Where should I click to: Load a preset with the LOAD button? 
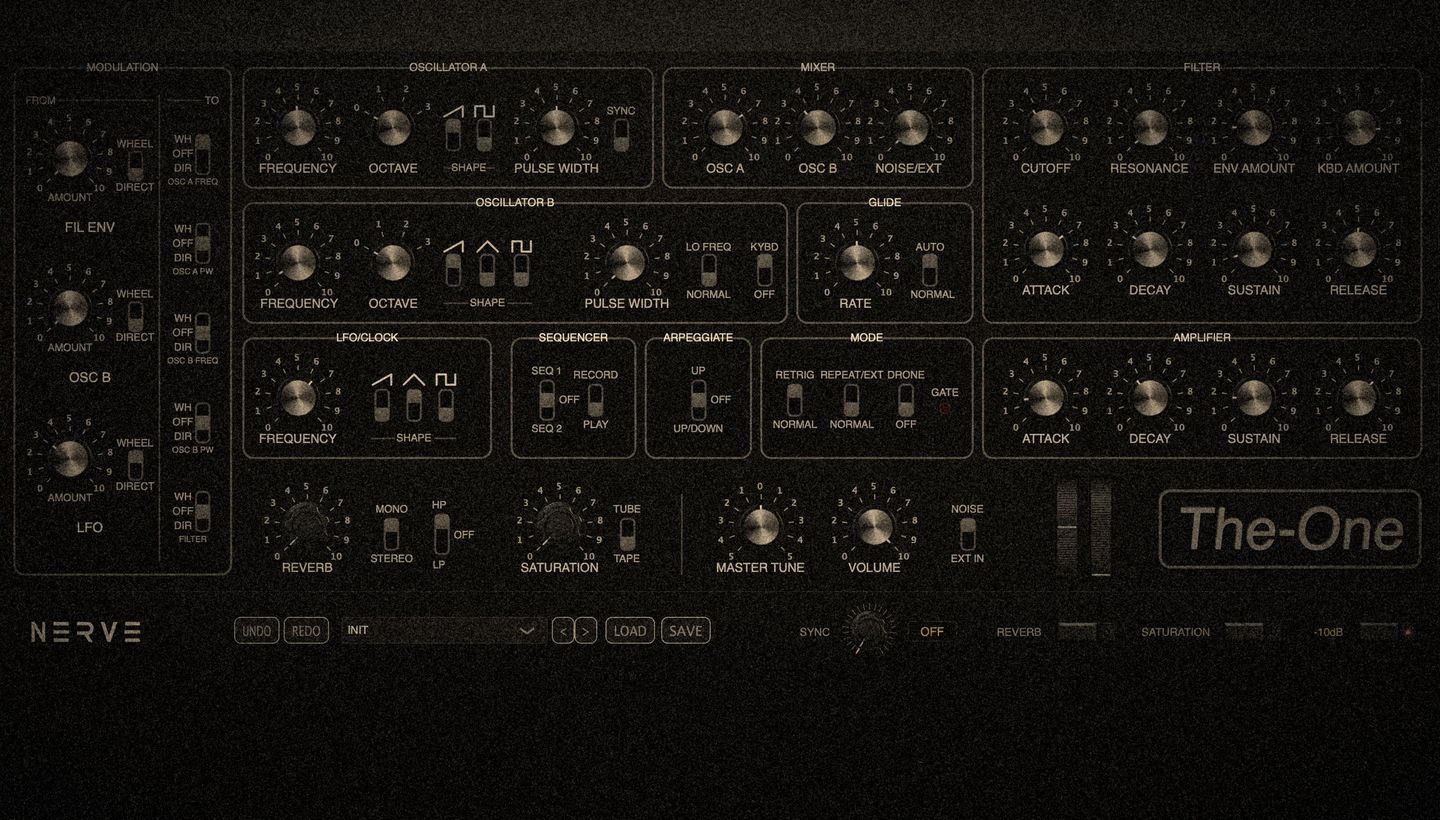[x=630, y=631]
